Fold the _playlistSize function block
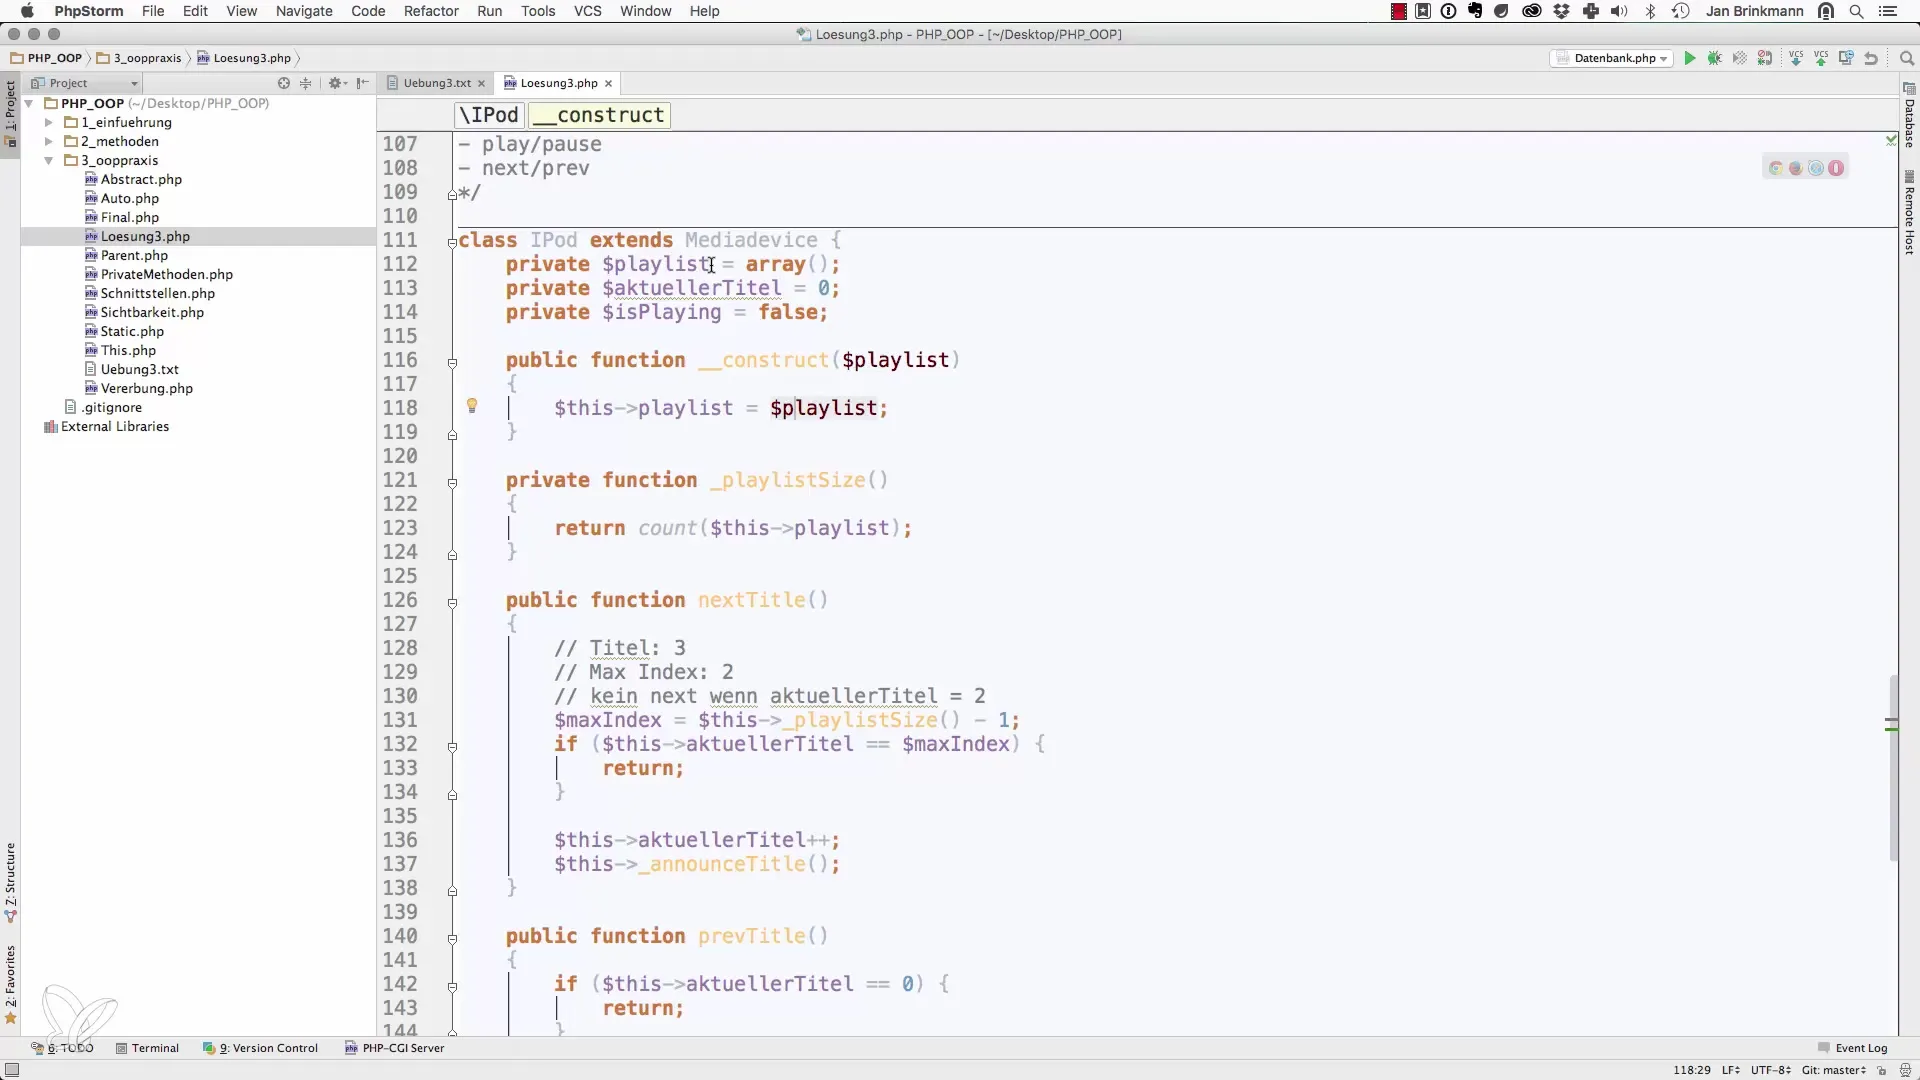This screenshot has height=1080, width=1920. pos(452,482)
